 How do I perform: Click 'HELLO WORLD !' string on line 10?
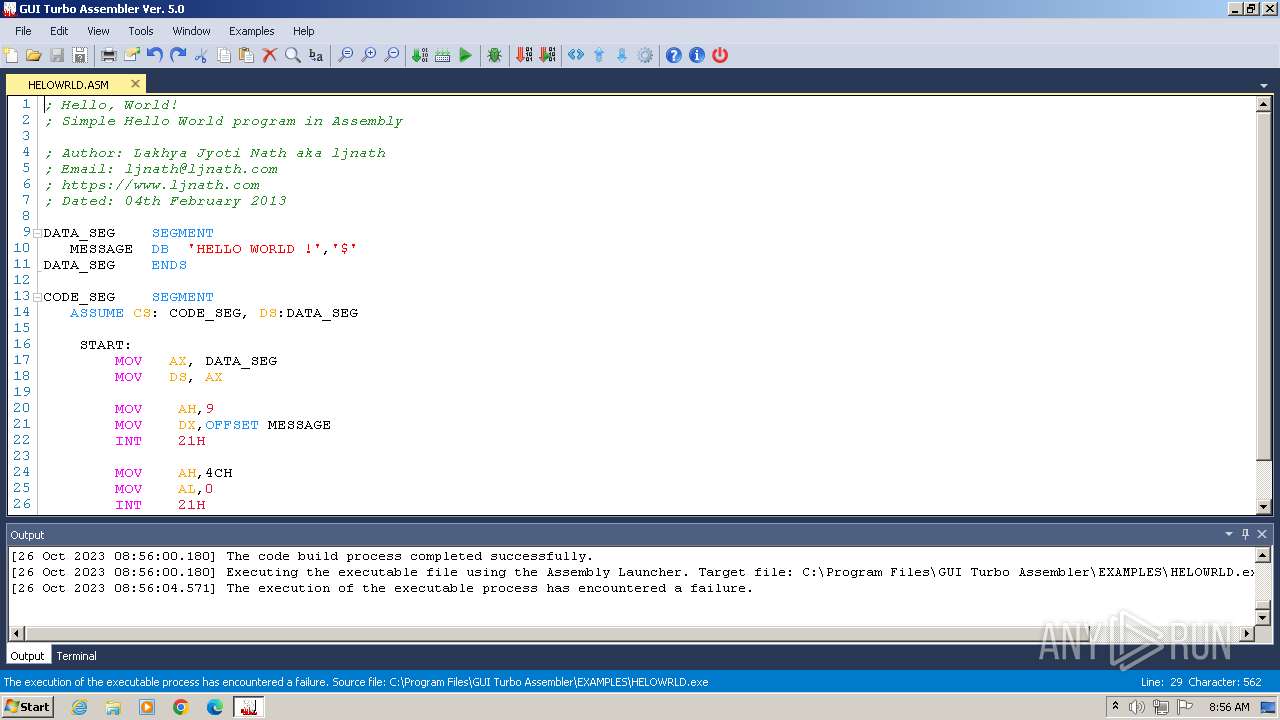tap(254, 249)
